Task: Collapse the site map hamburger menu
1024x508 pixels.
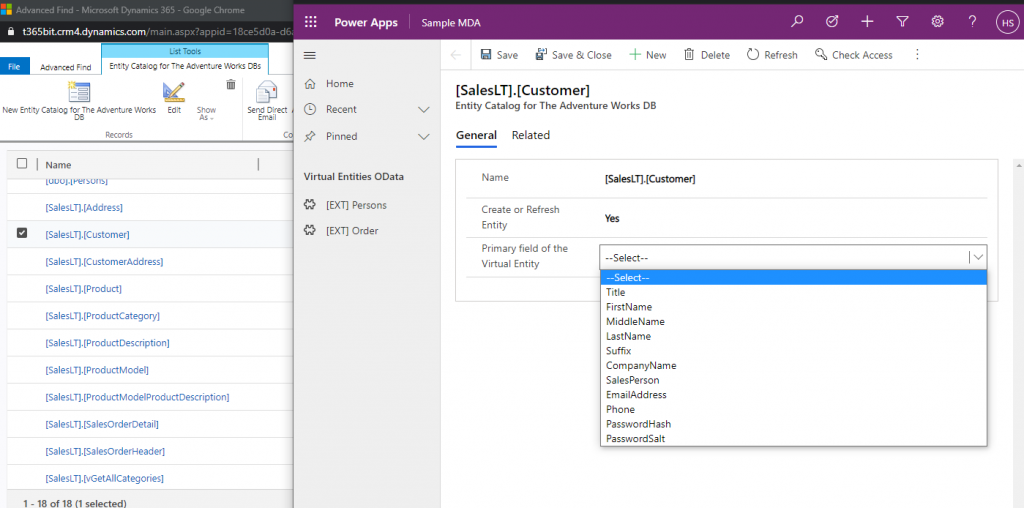Action: [310, 56]
